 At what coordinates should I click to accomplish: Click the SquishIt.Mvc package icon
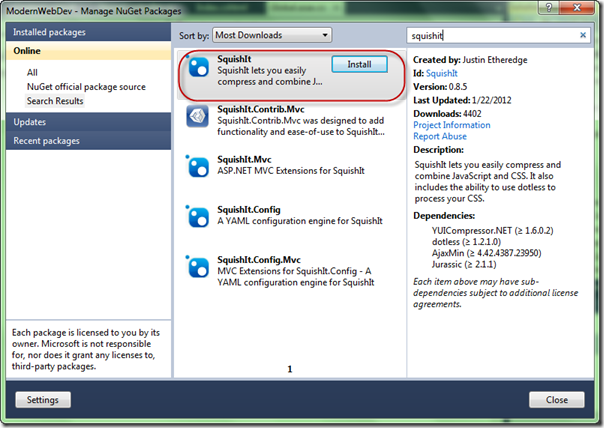click(x=198, y=165)
